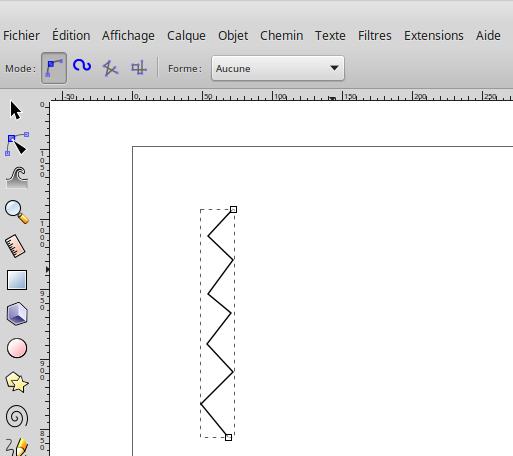Choose the Ellipse circle tool
Screen dimensions: 513x456
click(x=17, y=348)
